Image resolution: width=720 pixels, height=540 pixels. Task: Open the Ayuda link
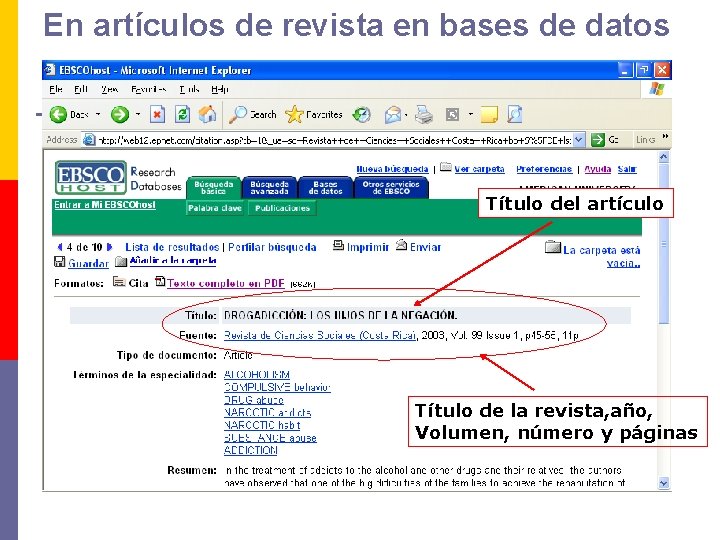coord(597,169)
